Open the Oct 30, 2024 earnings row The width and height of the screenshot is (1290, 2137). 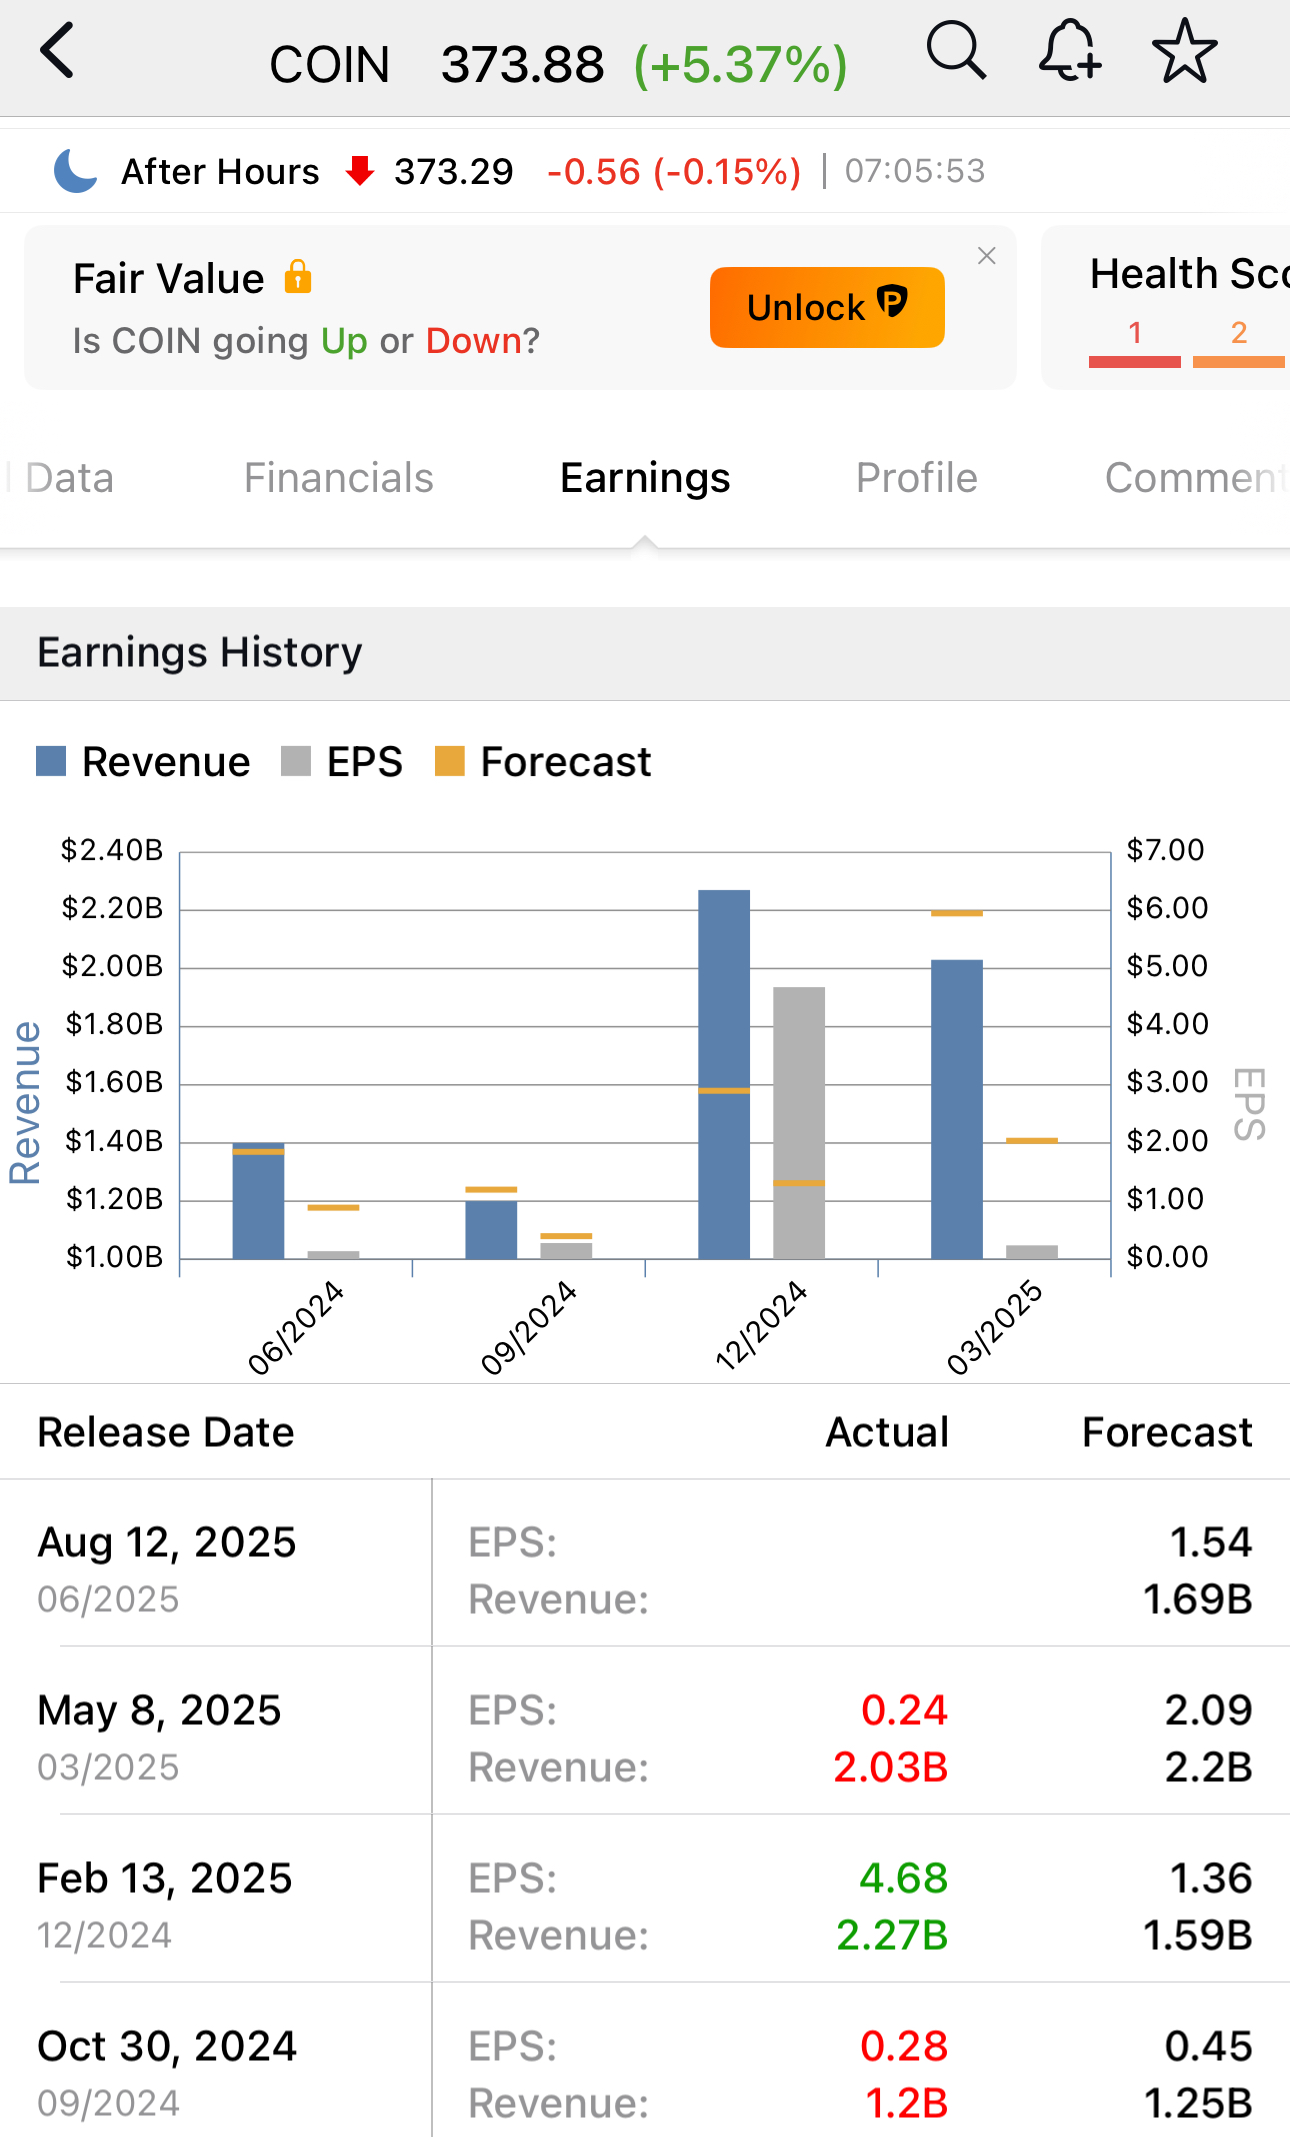645,2061
